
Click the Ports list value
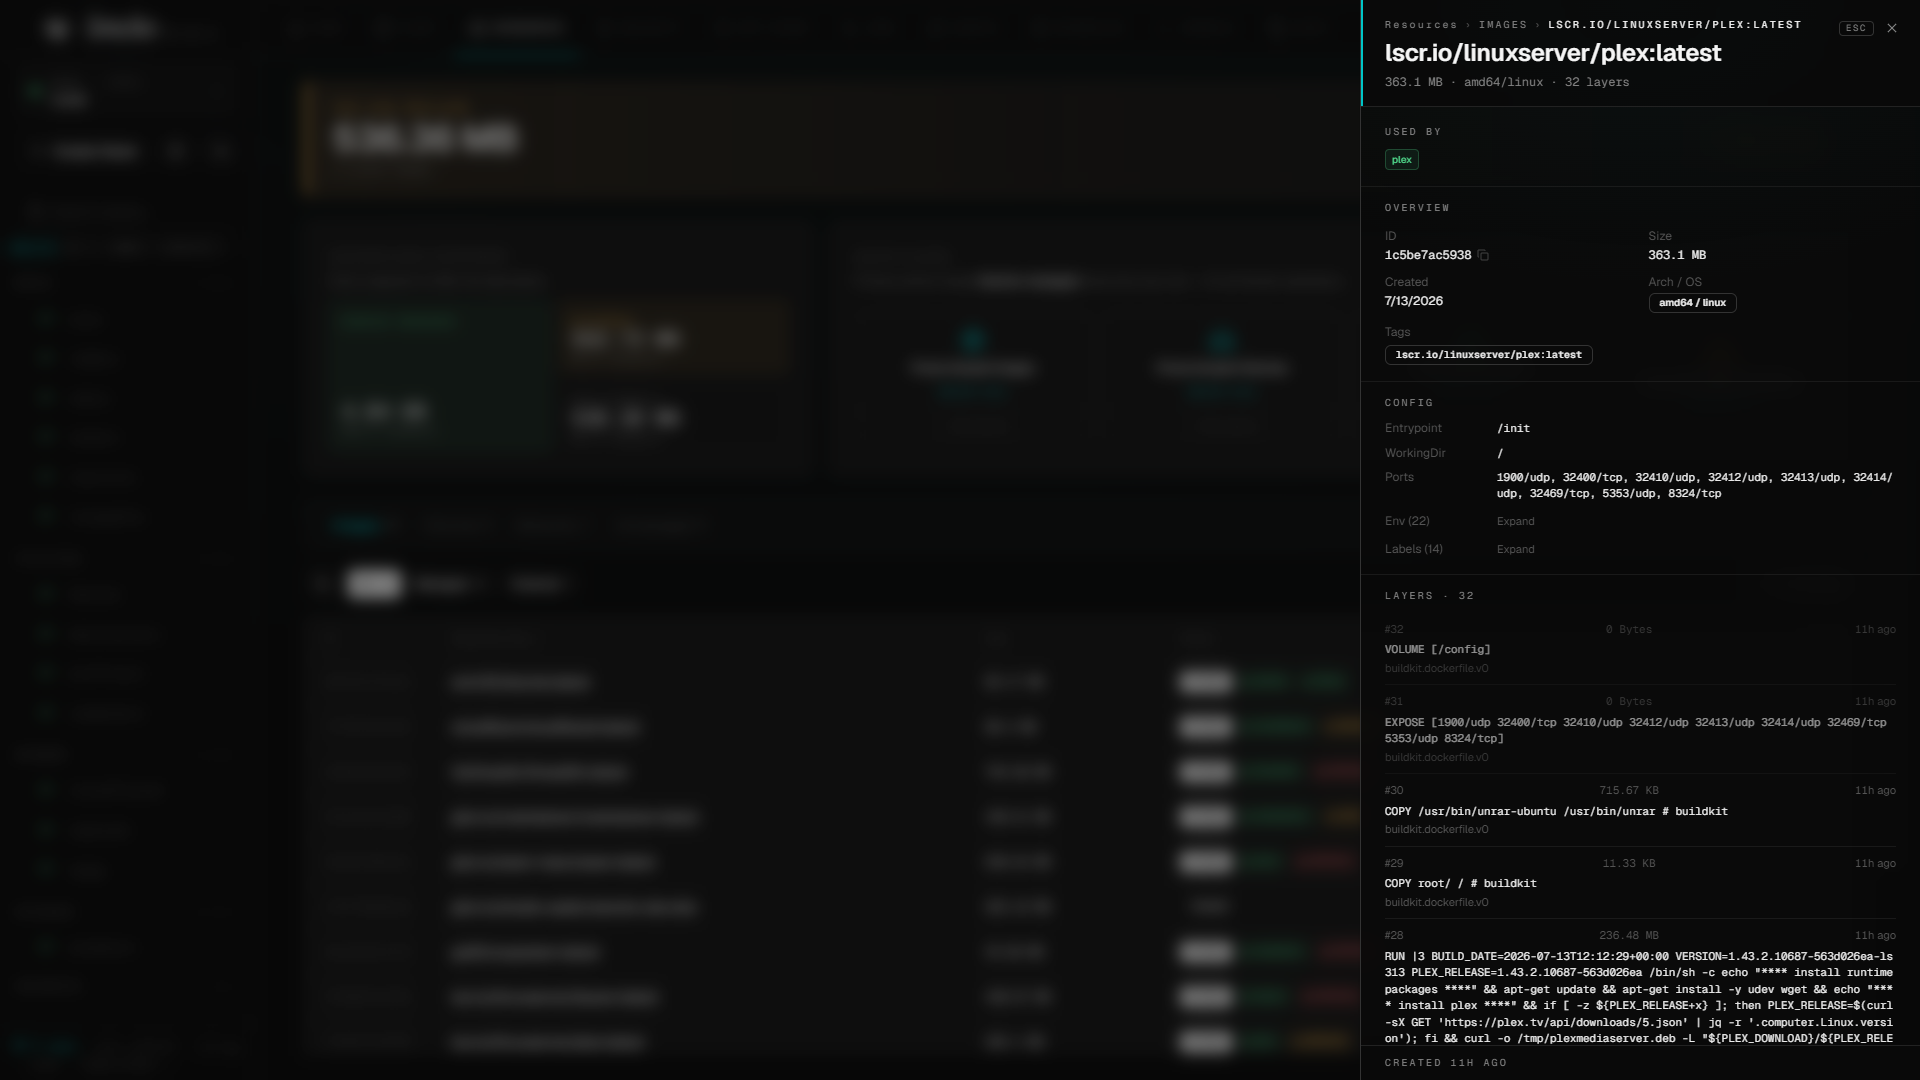1694,486
